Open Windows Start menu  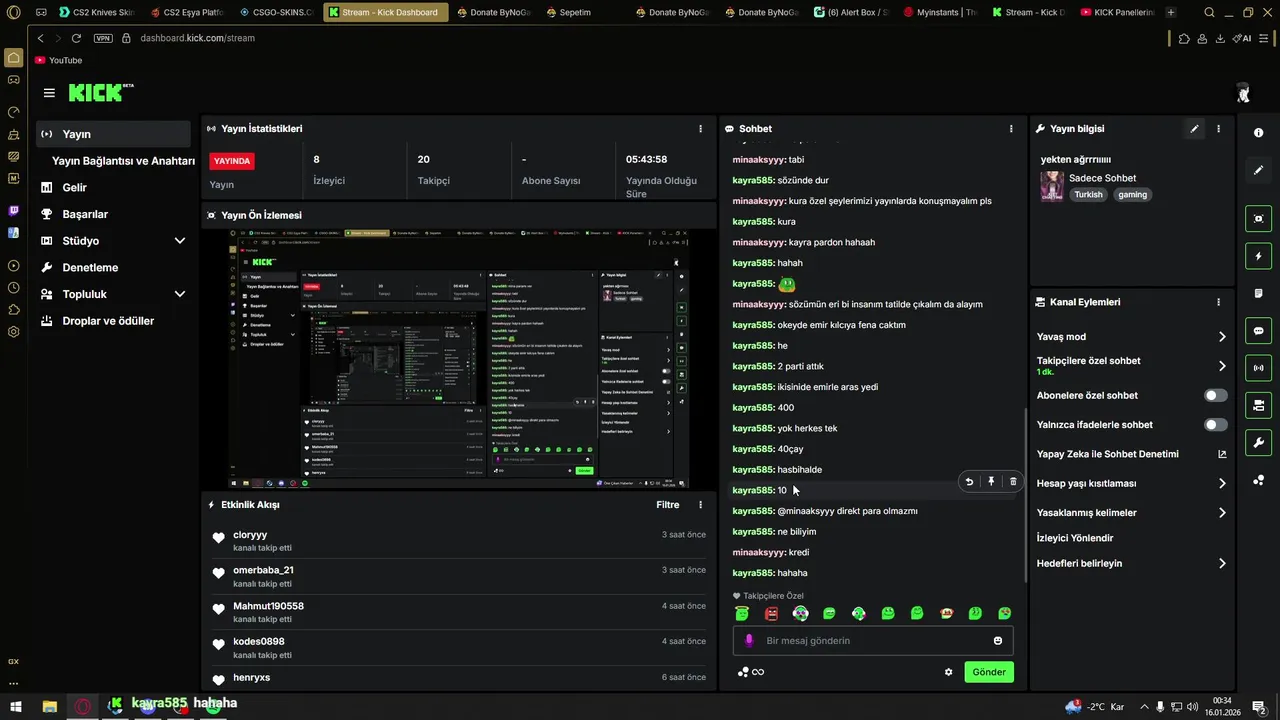pos(15,706)
